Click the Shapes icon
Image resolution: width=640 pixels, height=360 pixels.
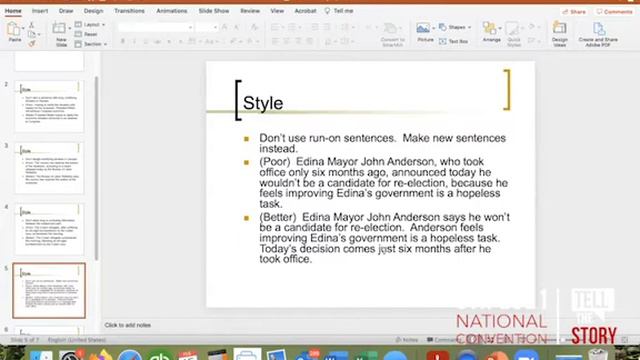point(443,27)
